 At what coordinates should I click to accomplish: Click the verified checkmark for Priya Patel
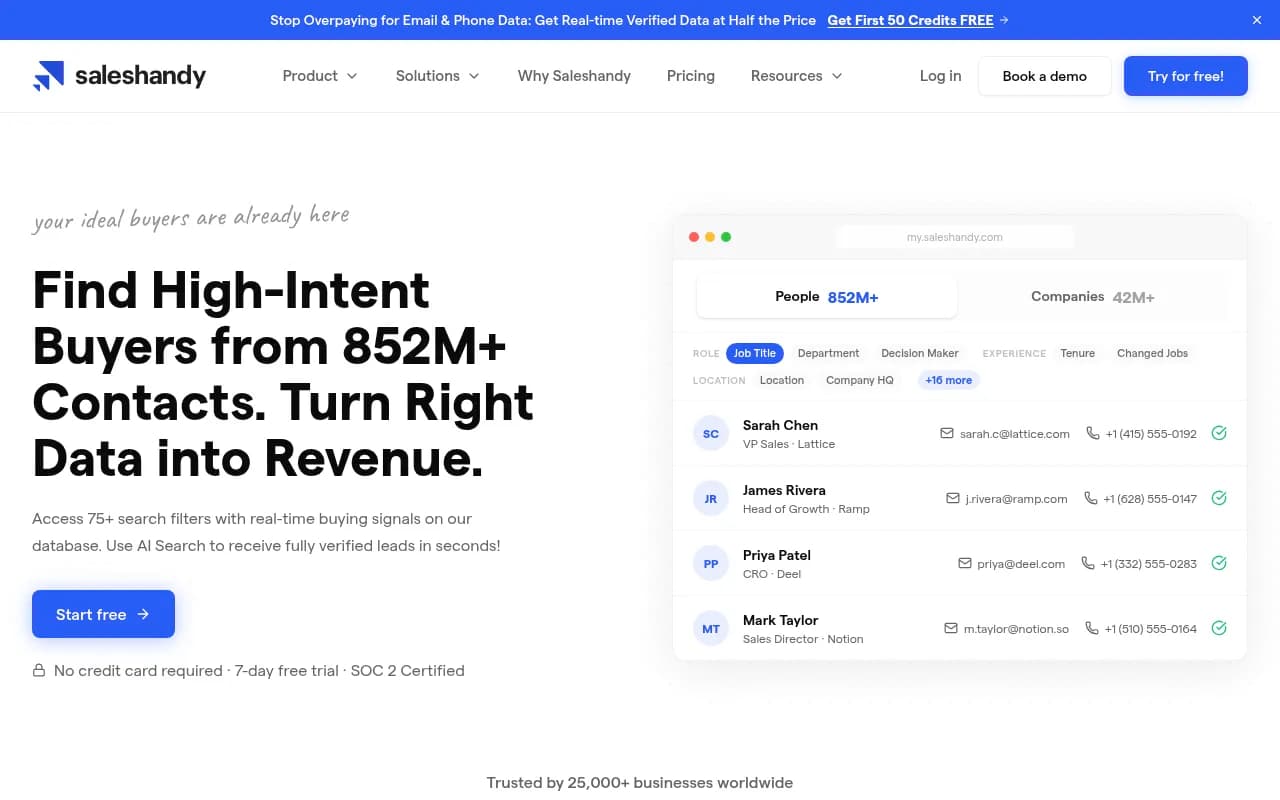click(x=1219, y=563)
